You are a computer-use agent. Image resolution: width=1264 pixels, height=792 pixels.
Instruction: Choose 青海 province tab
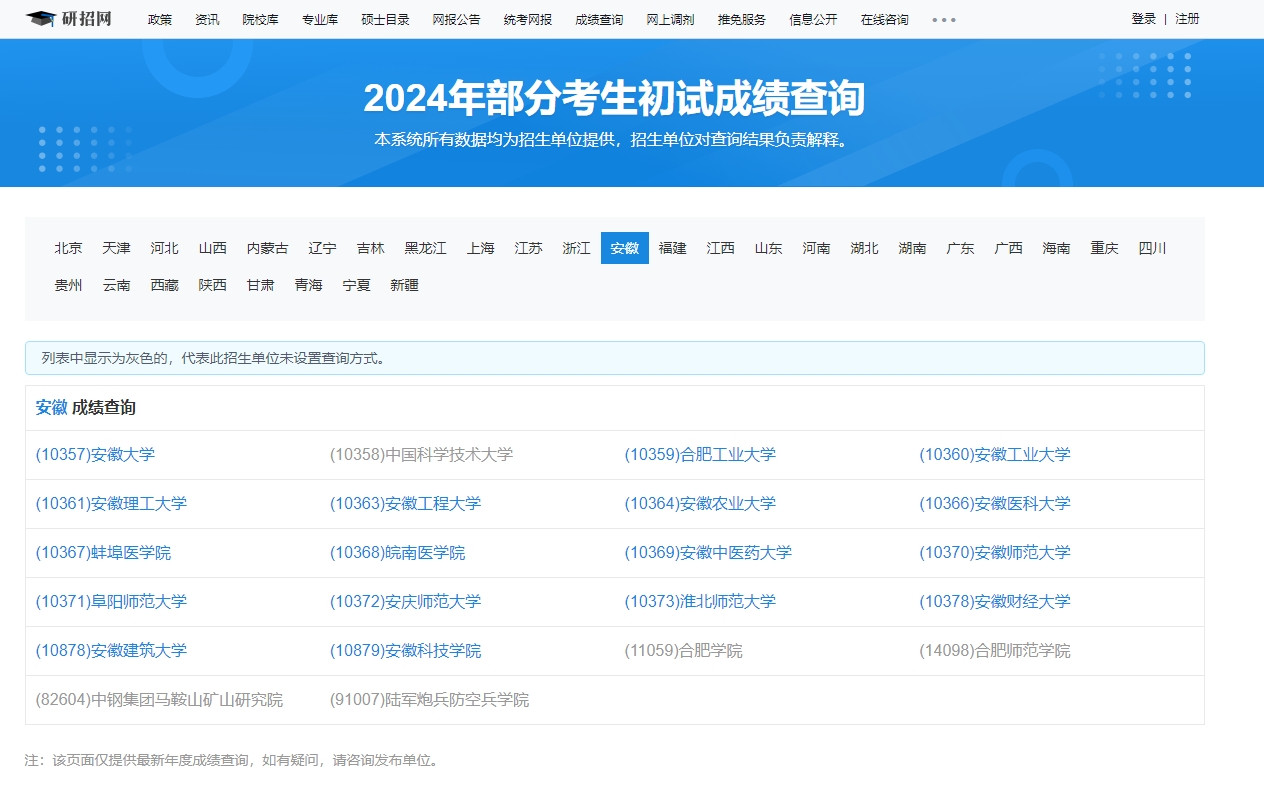click(309, 285)
